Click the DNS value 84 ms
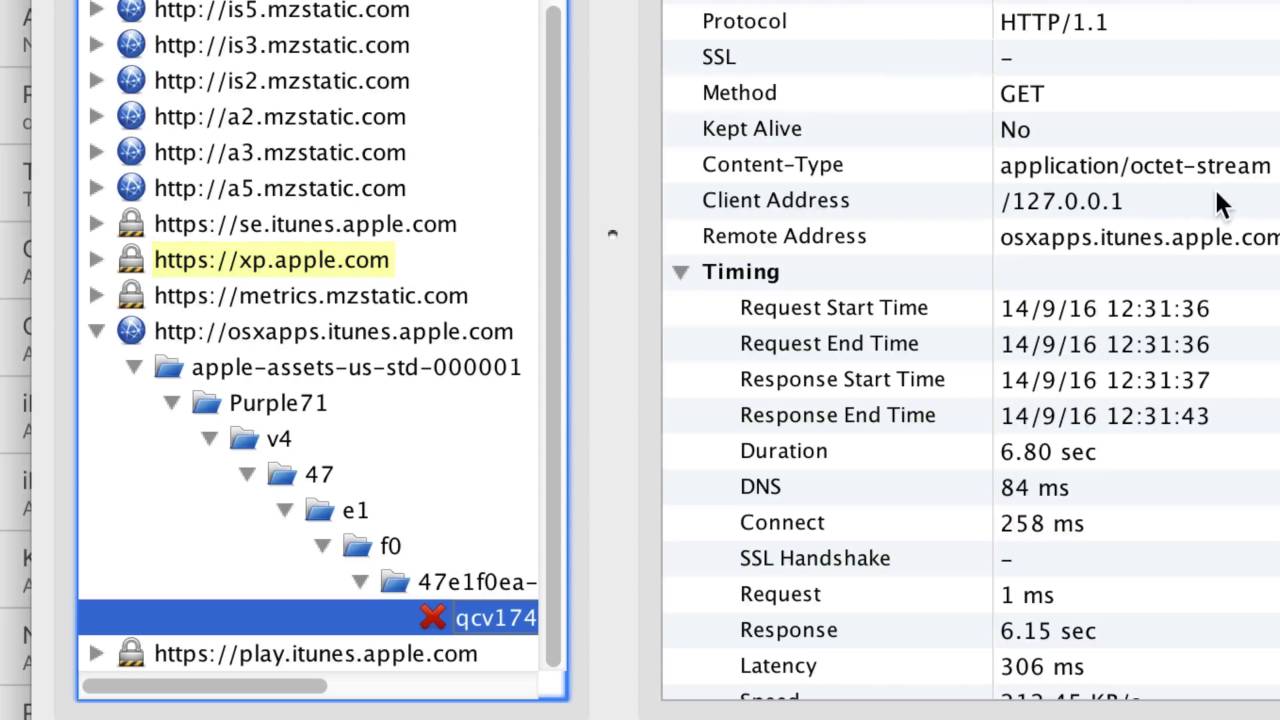This screenshot has width=1280, height=720. (x=1034, y=488)
